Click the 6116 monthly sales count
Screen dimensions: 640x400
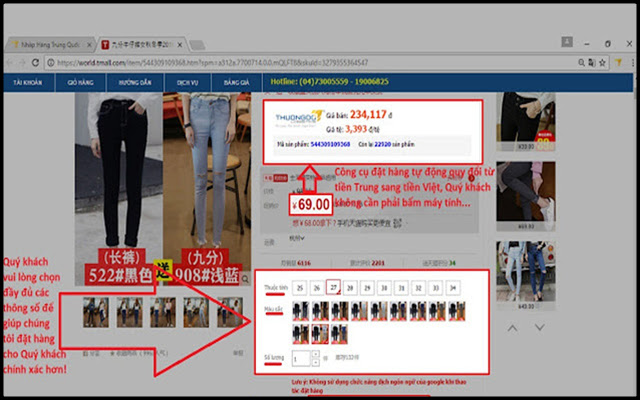point(304,263)
